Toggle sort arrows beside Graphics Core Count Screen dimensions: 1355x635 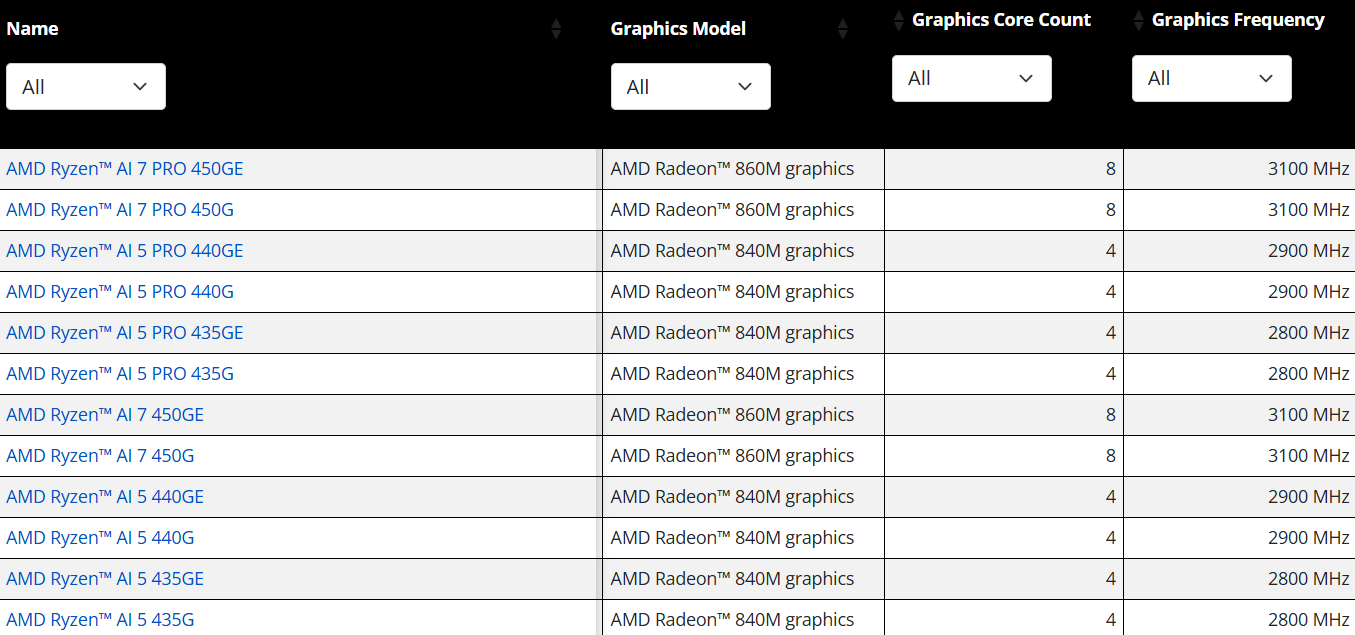(x=898, y=20)
